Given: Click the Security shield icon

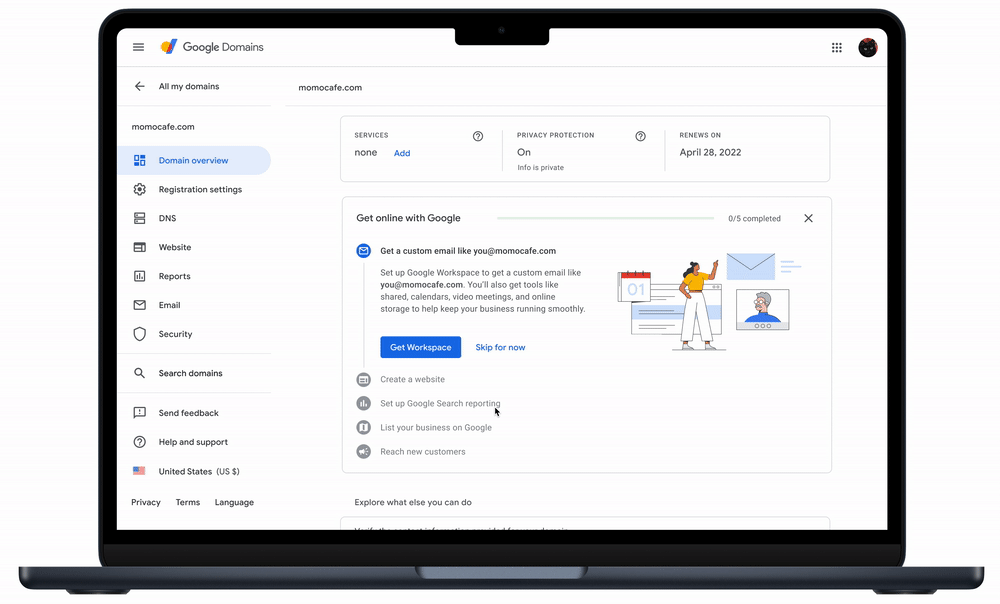Looking at the screenshot, I should tap(140, 334).
